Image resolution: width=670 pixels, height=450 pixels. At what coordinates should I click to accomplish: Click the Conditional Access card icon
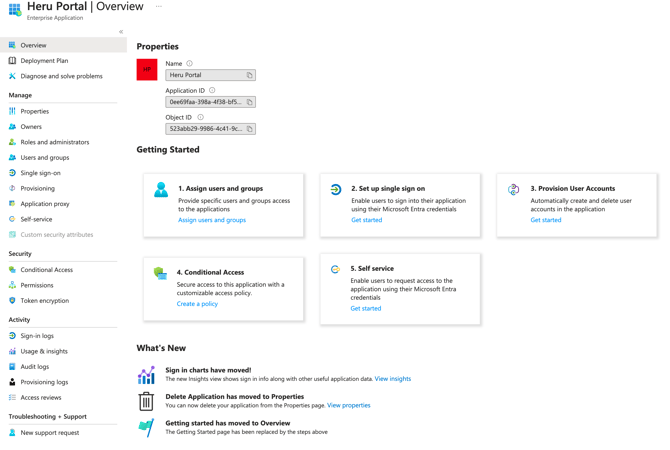[160, 273]
